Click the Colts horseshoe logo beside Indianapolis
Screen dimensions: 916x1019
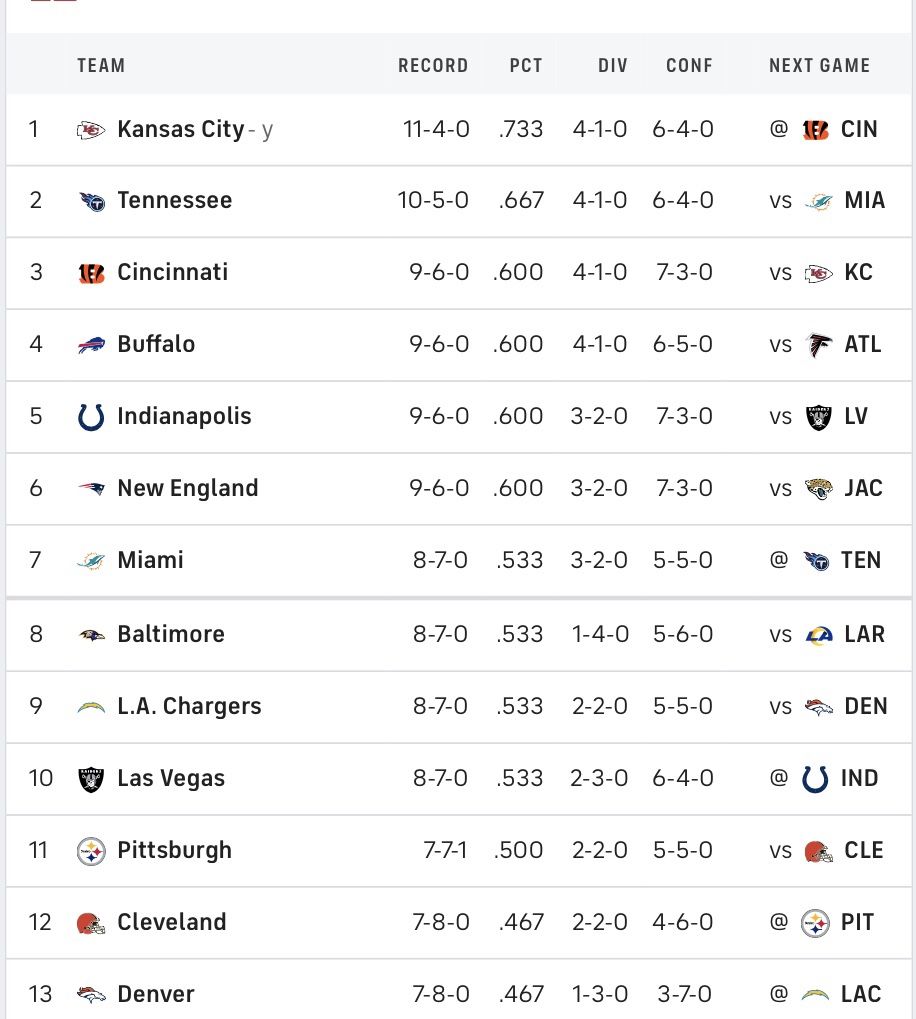click(91, 417)
